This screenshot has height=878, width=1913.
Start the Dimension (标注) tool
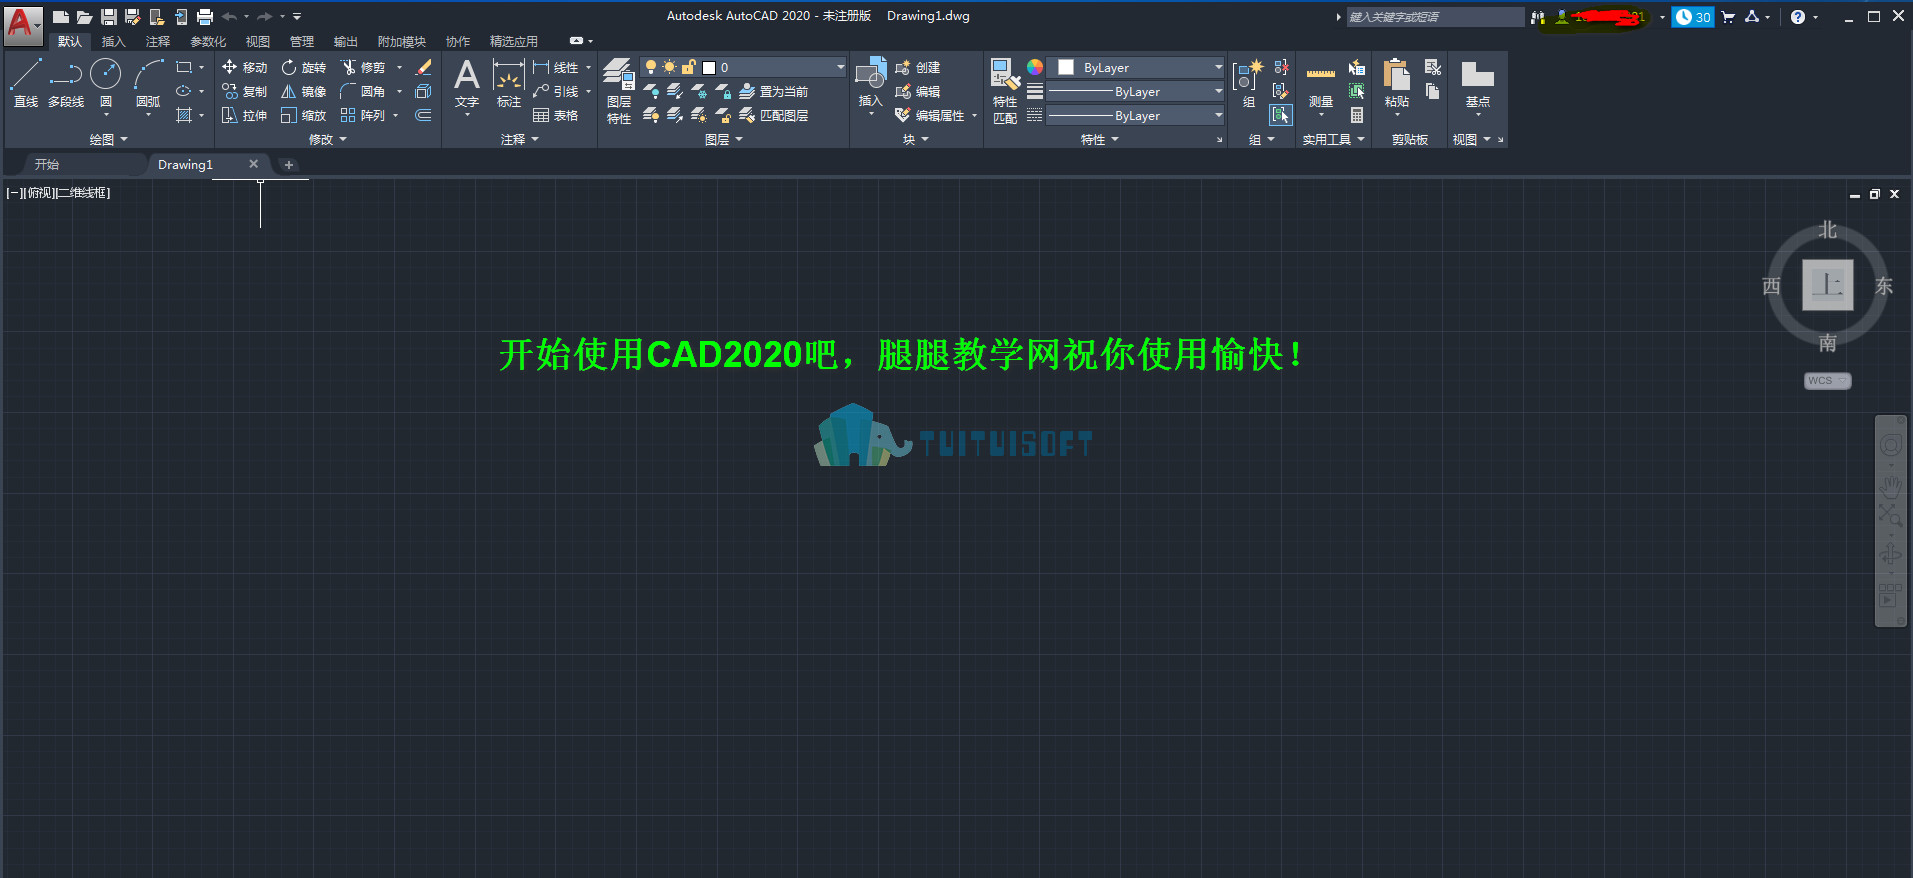509,83
